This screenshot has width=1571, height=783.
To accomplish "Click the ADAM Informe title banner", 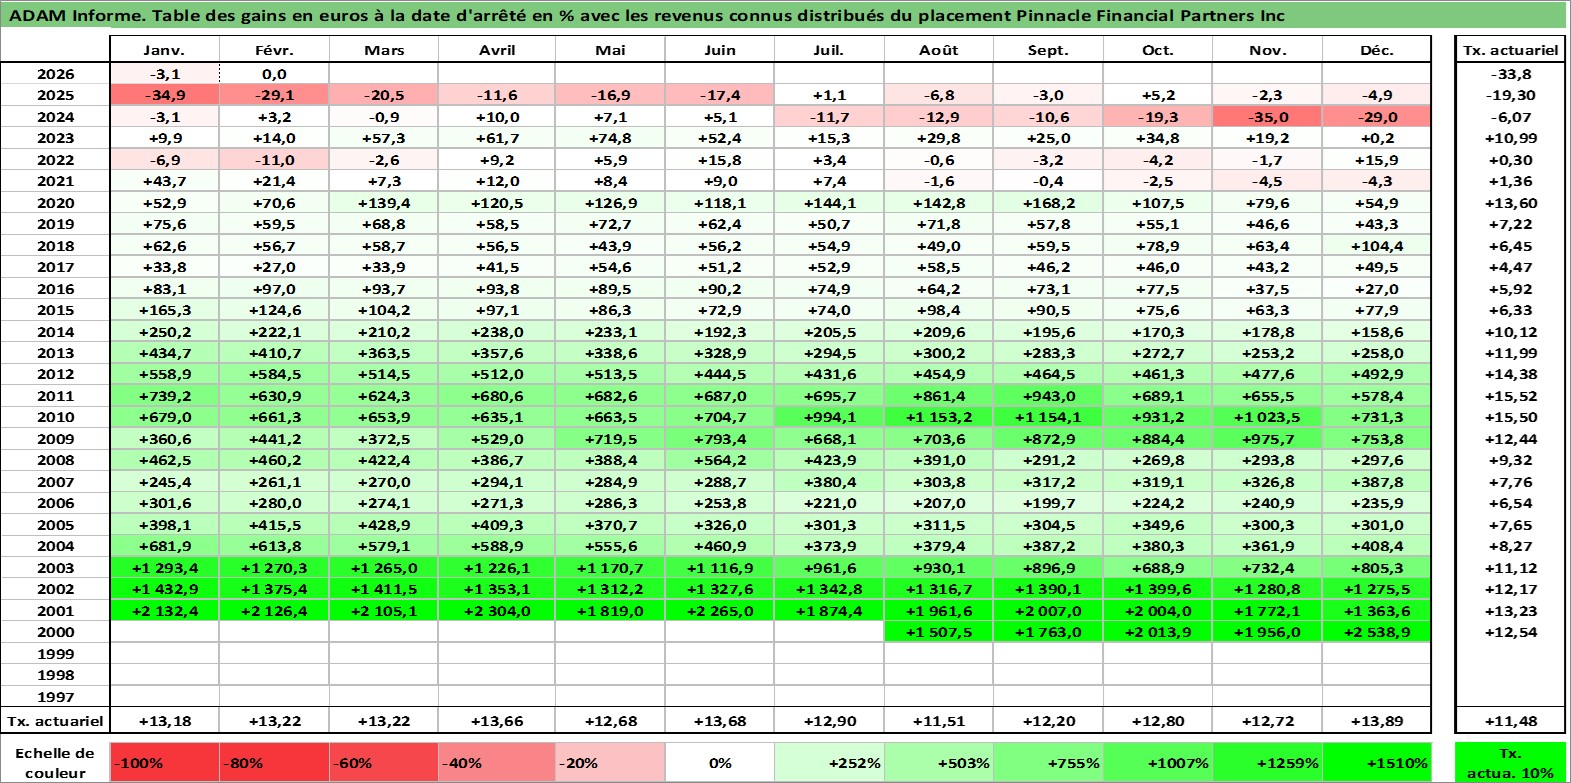I will click(784, 15).
